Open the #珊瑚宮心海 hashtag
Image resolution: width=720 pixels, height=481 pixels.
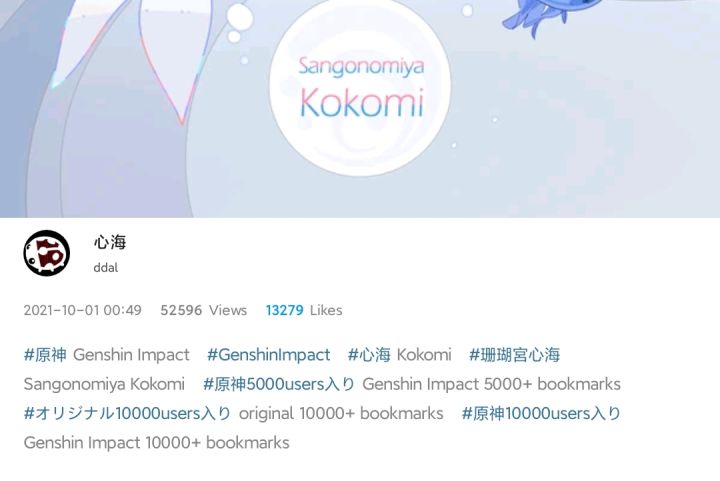(514, 355)
